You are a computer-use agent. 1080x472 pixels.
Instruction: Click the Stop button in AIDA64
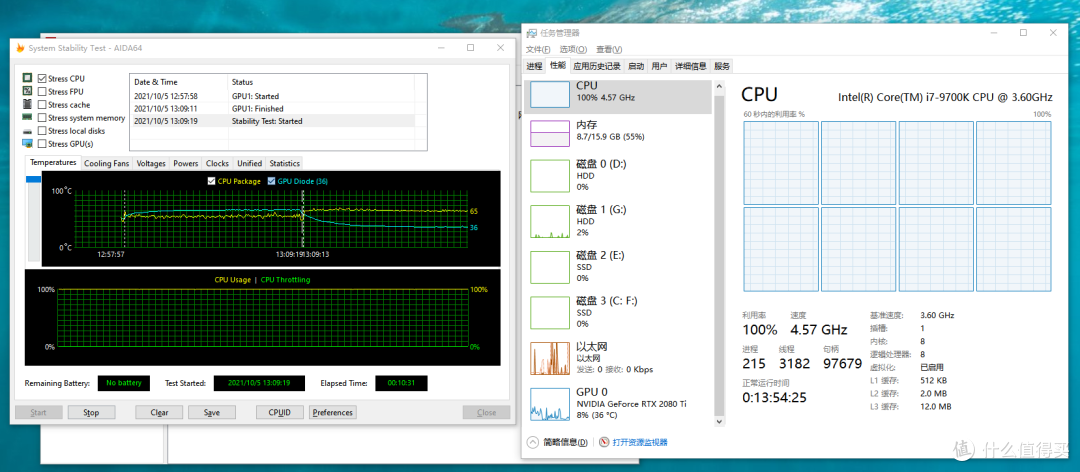pyautogui.click(x=91, y=413)
